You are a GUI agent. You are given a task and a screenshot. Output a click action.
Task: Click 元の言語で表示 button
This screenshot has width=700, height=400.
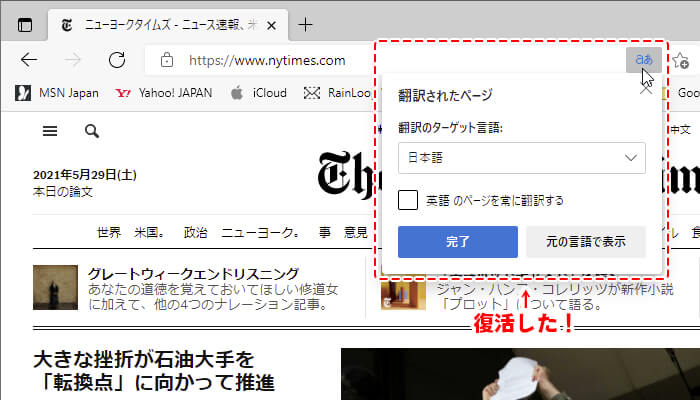pos(586,242)
